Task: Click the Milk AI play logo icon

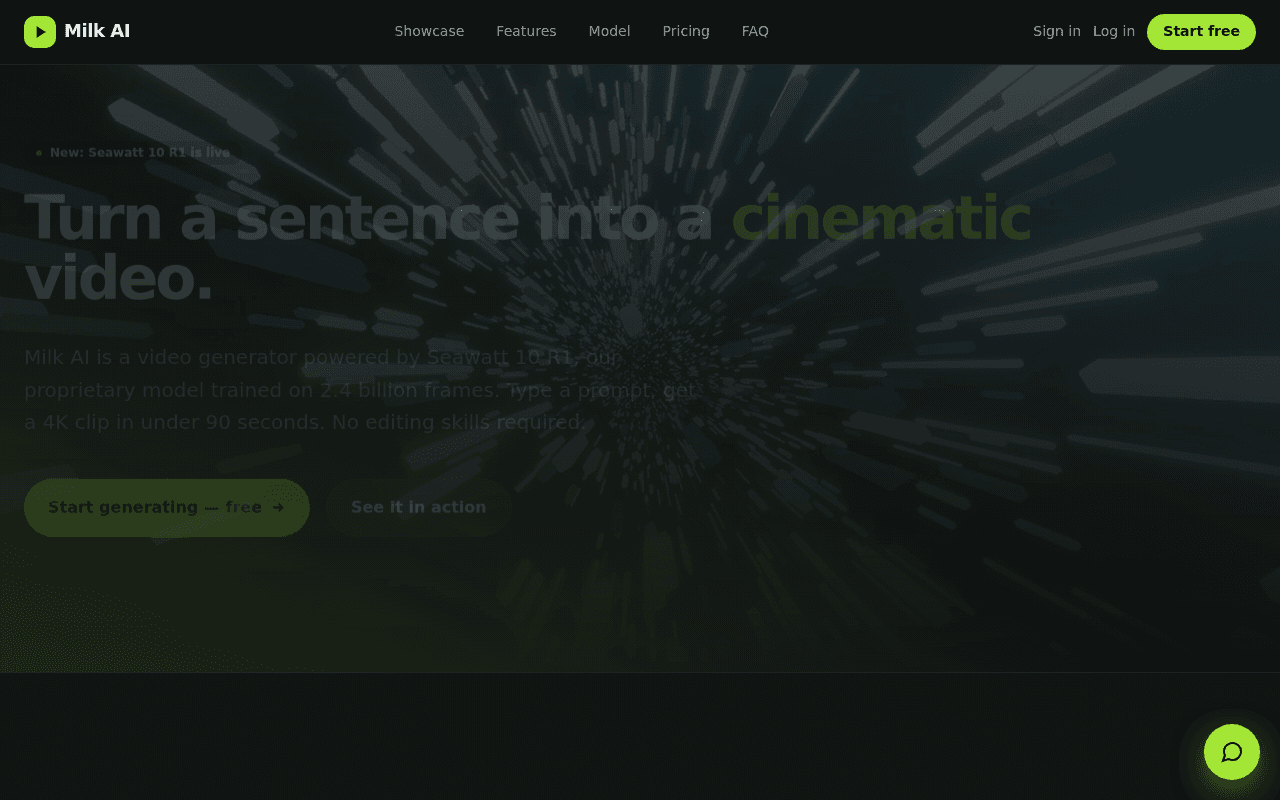Action: pos(40,32)
